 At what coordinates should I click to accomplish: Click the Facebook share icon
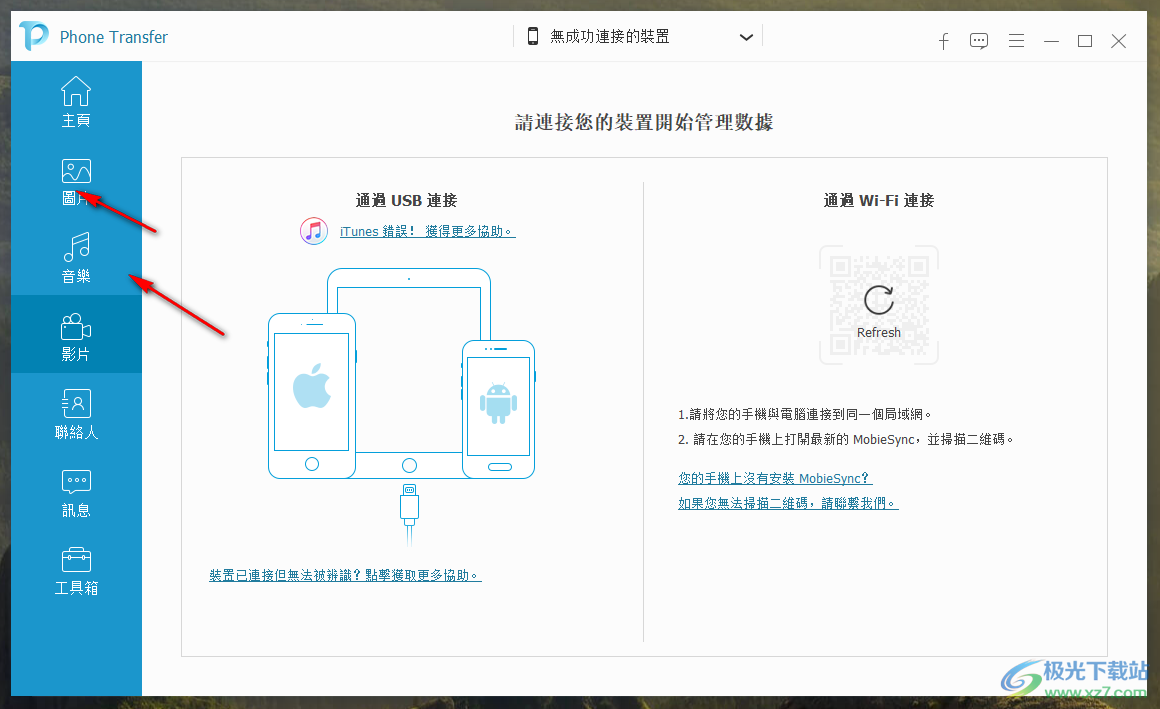tap(943, 41)
